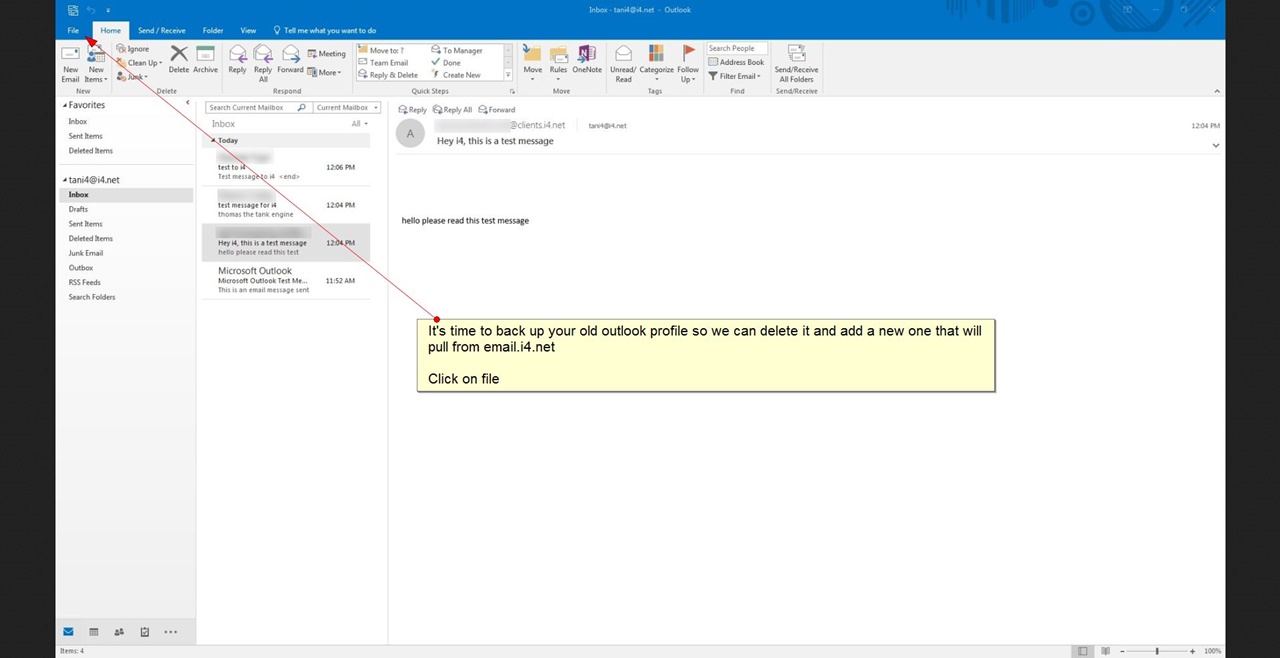The image size is (1280, 658).
Task: Minimize the folder pane
Action: pos(188,103)
